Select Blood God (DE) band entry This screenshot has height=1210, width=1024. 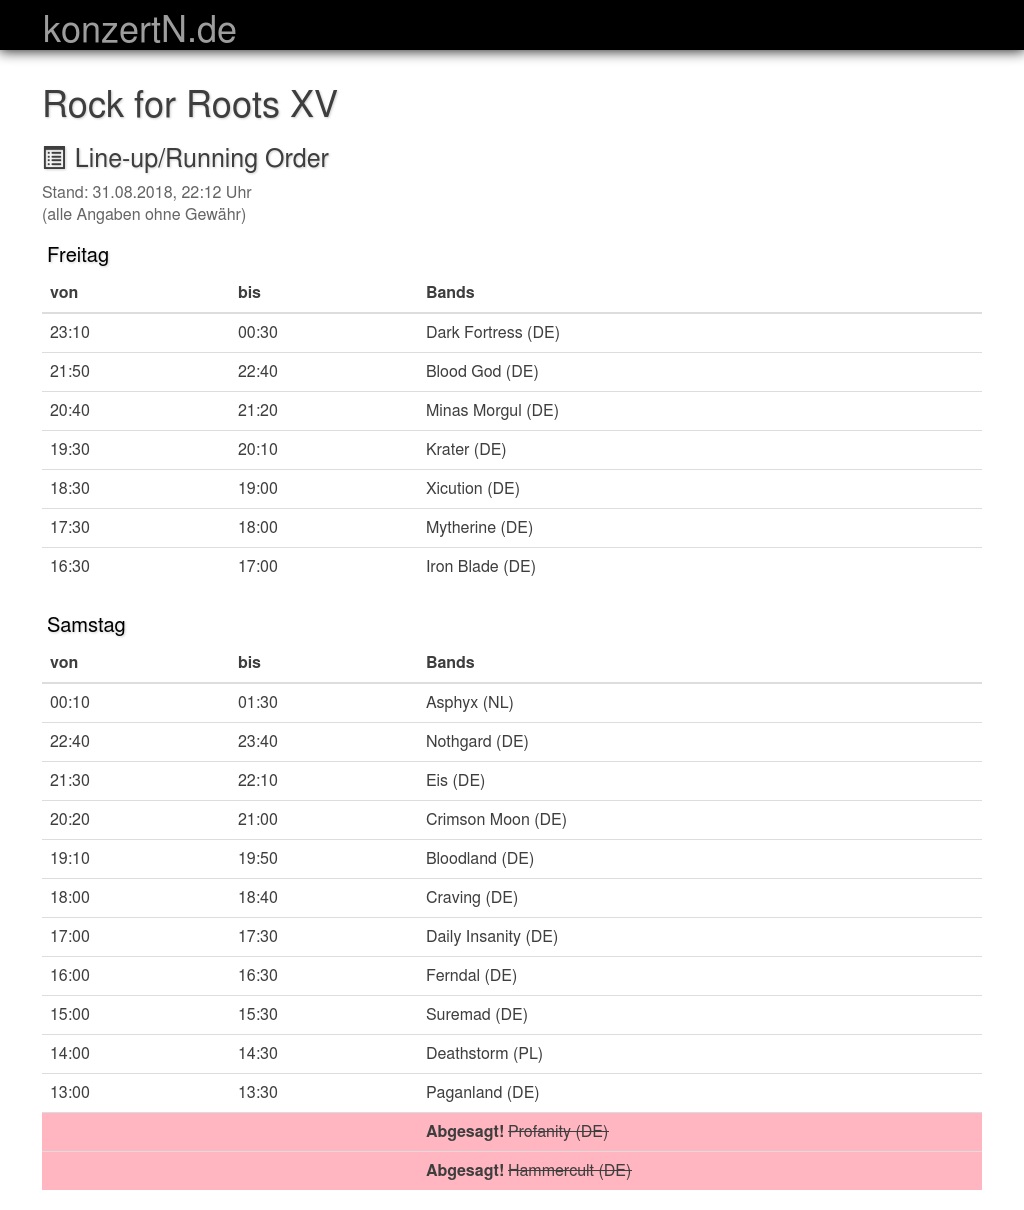pos(481,372)
